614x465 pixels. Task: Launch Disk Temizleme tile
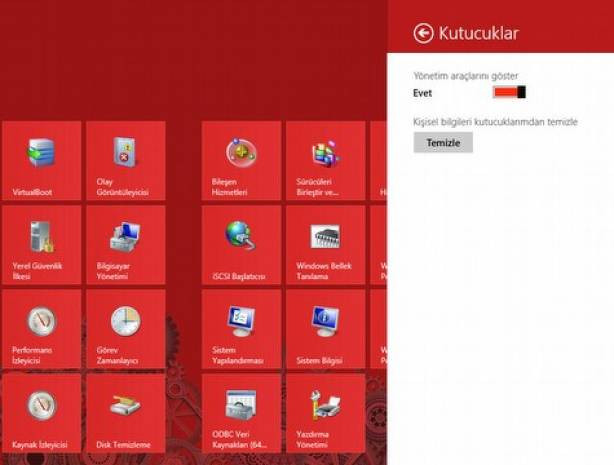126,413
